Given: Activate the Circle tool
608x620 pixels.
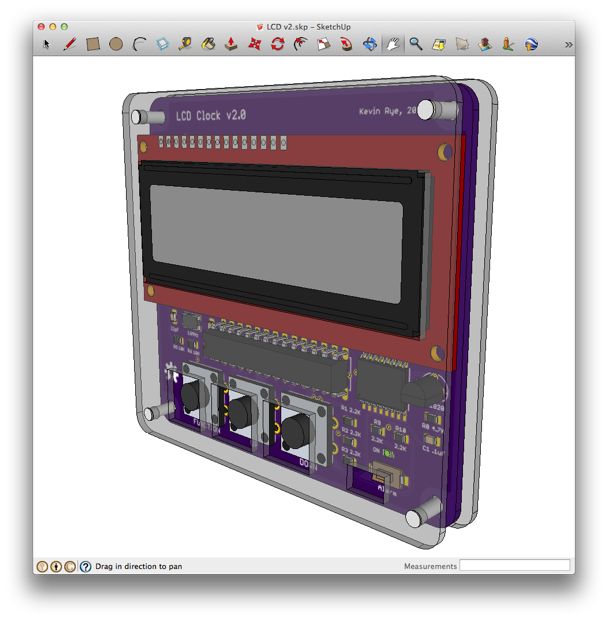Looking at the screenshot, I should tap(116, 44).
